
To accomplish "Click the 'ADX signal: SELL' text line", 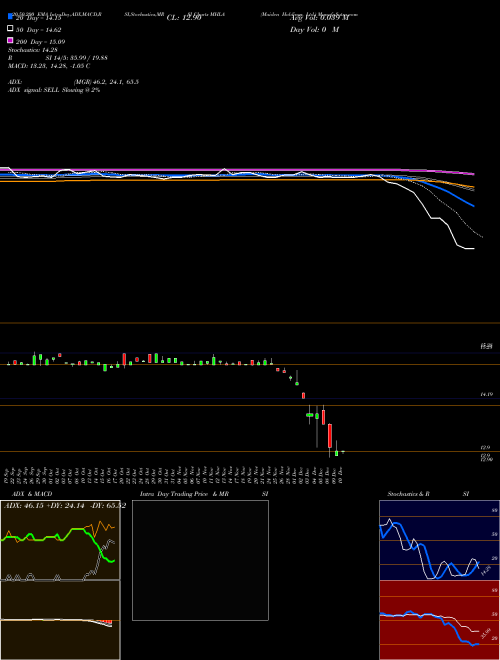I will click(54, 90).
